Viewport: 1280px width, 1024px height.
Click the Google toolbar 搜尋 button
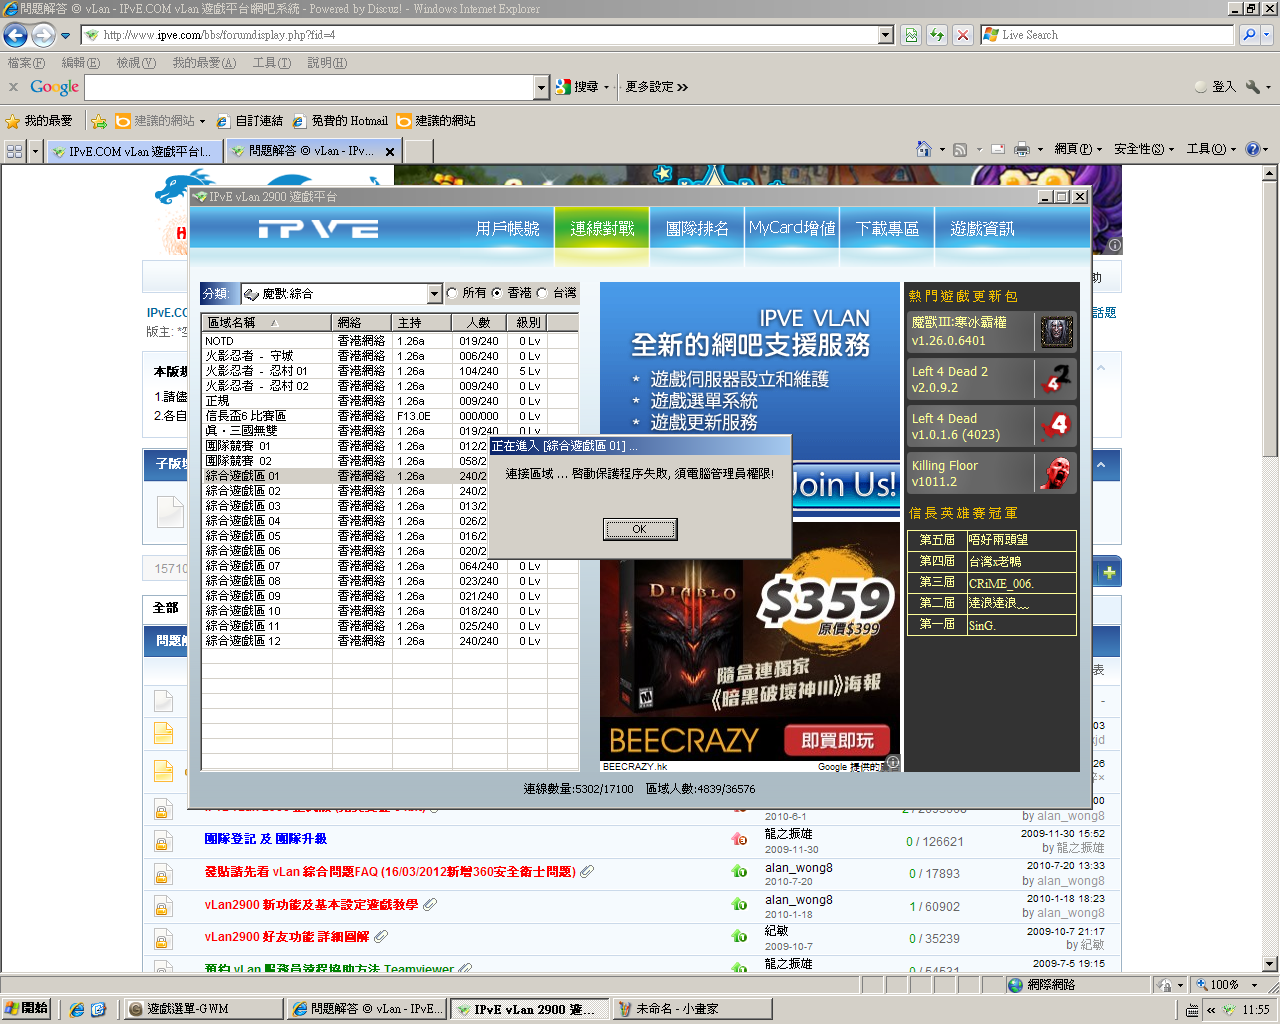[582, 87]
